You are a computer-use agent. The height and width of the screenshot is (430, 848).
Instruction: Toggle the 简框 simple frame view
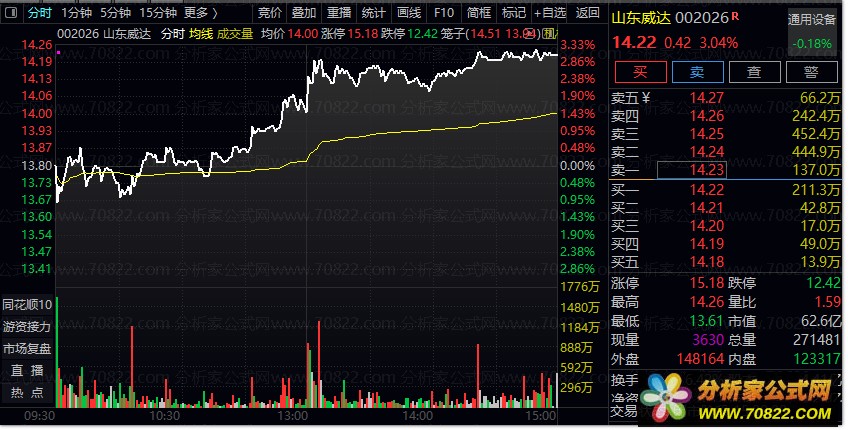click(x=479, y=12)
